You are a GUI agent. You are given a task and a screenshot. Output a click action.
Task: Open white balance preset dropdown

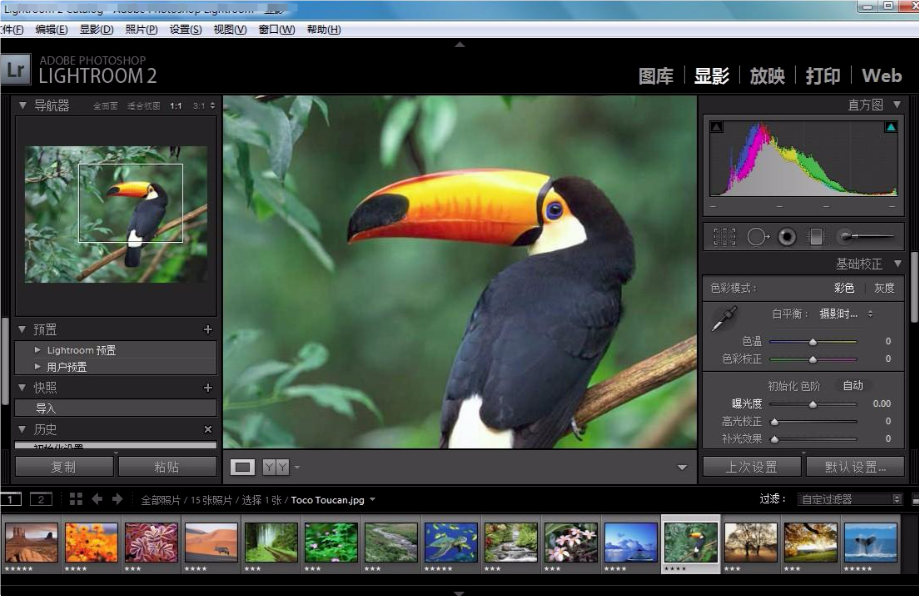846,314
